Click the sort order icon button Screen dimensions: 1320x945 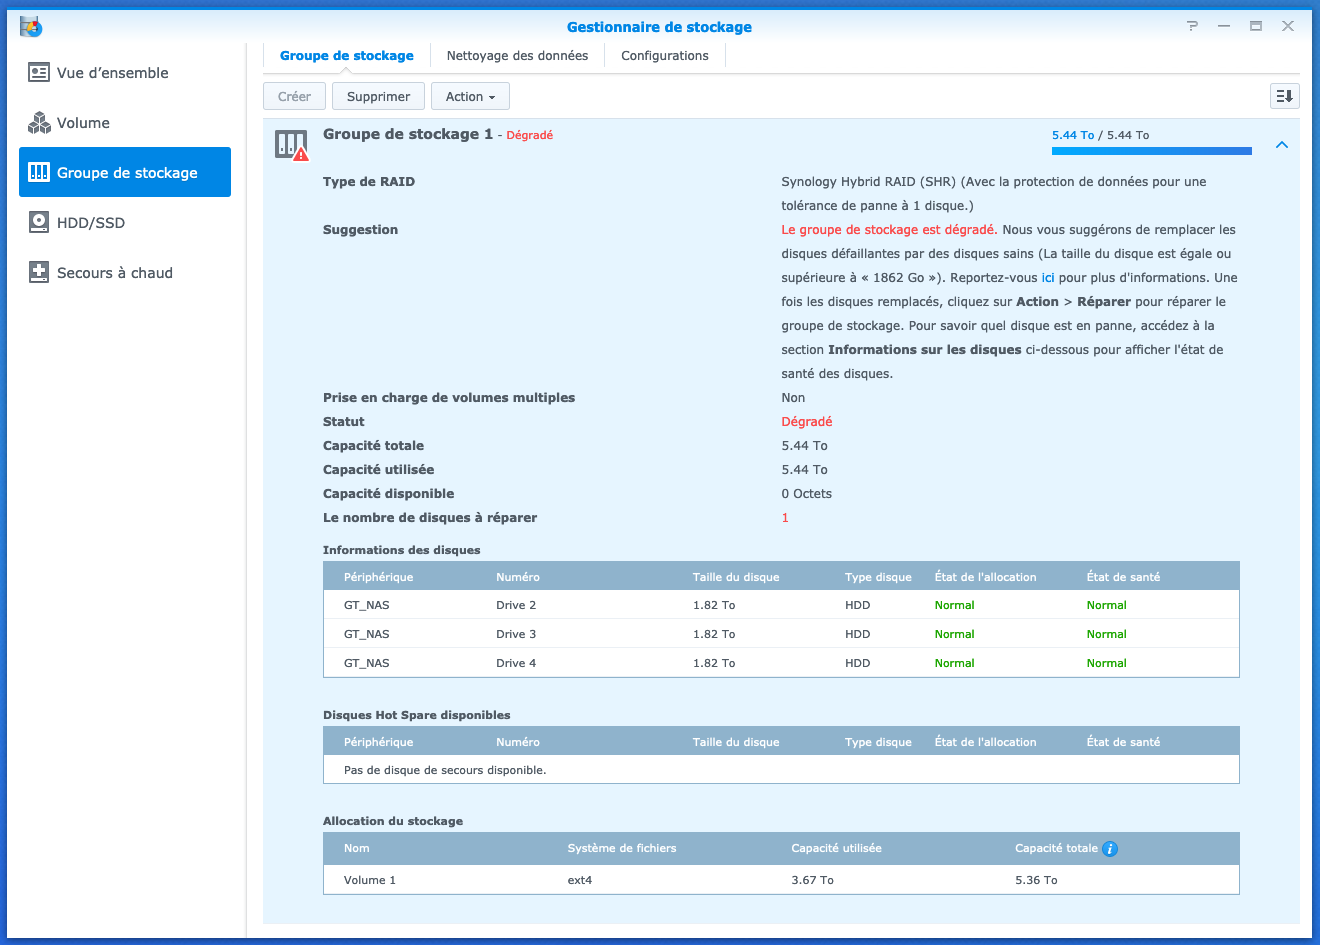click(1284, 96)
